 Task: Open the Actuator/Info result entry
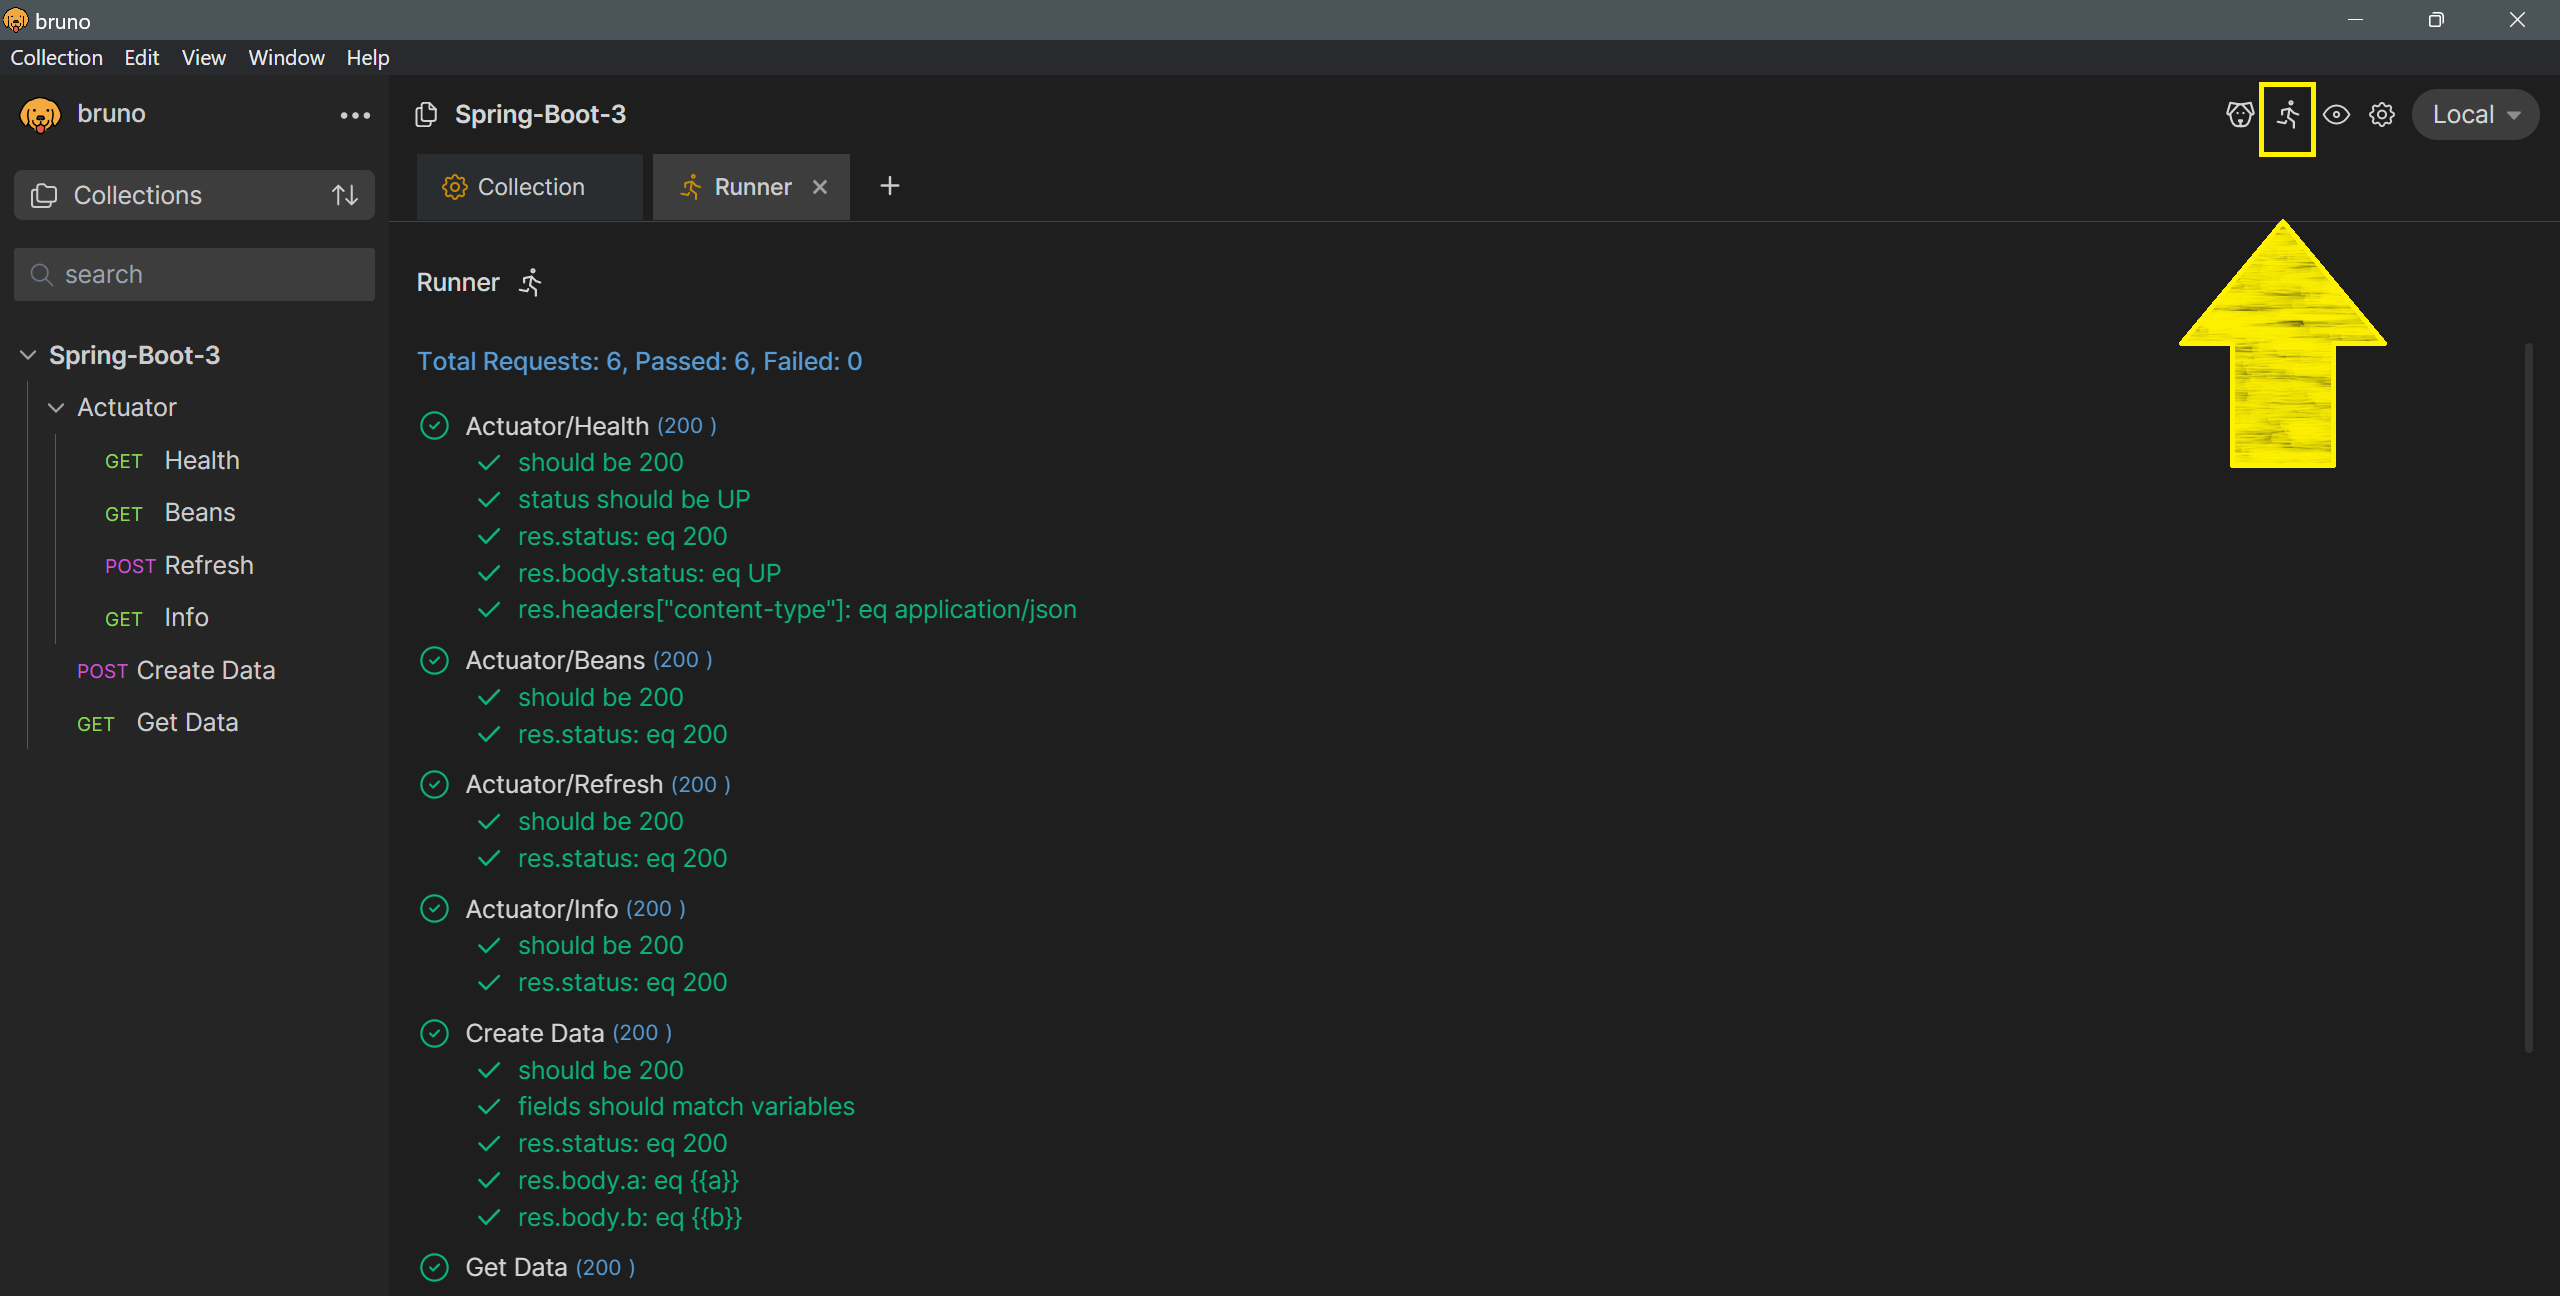pos(541,909)
